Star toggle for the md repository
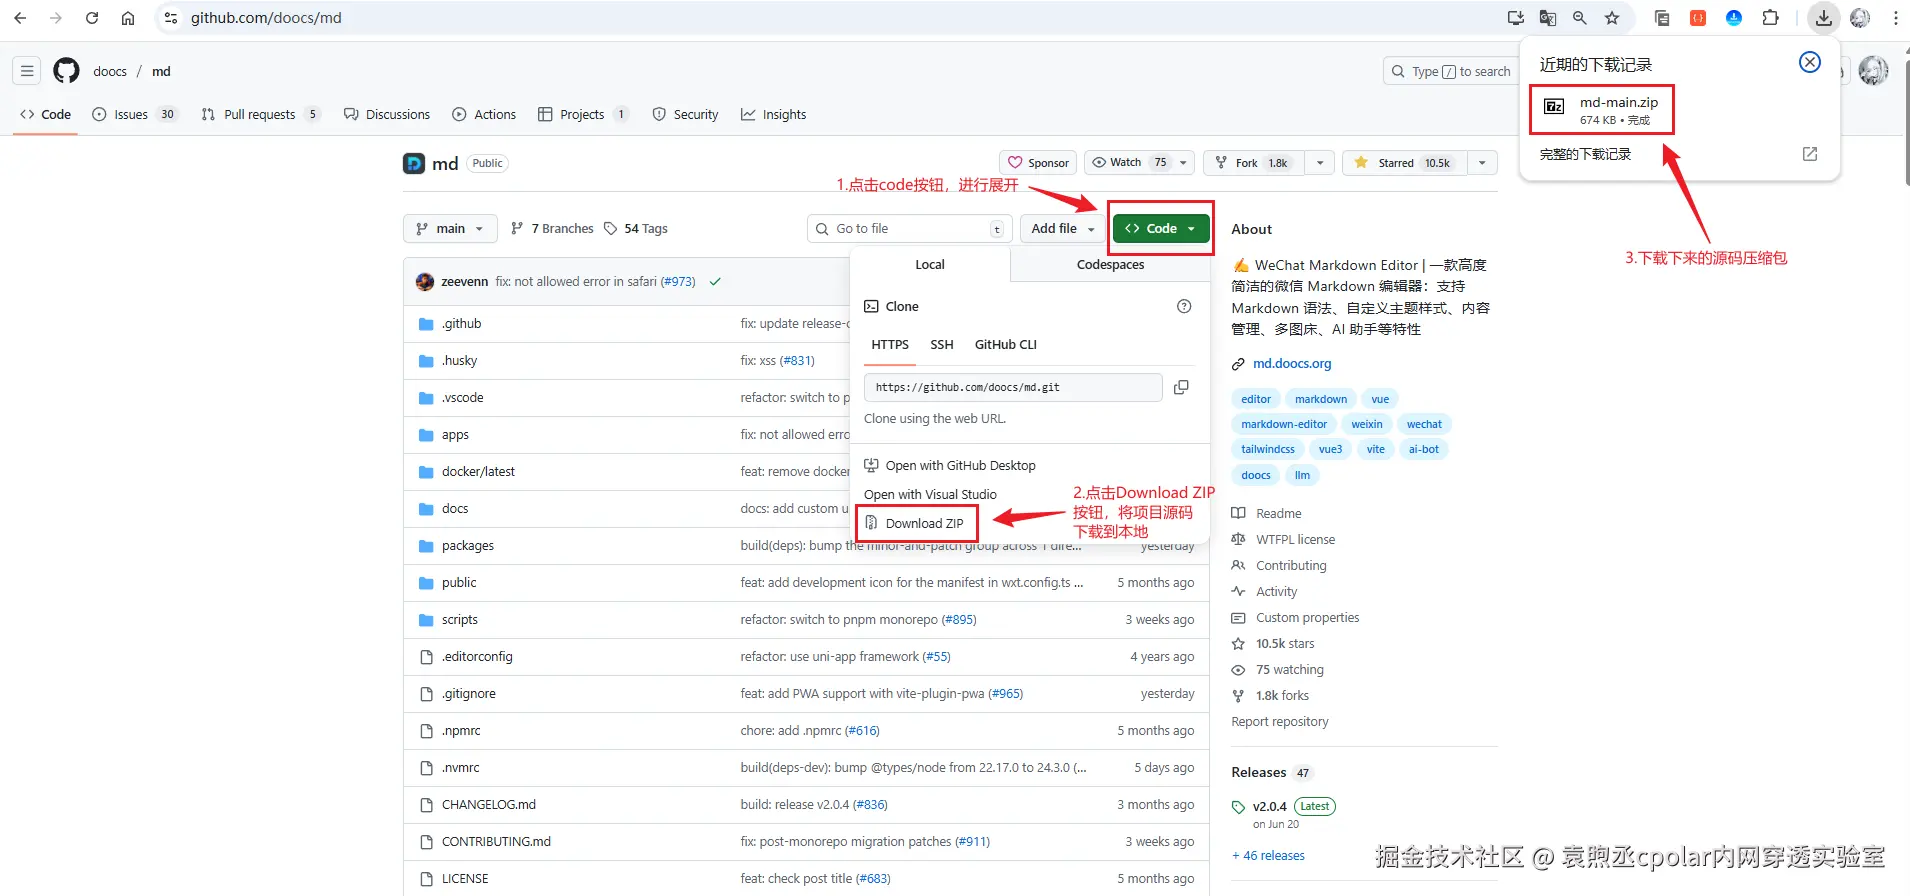The height and width of the screenshot is (896, 1910). click(1405, 163)
